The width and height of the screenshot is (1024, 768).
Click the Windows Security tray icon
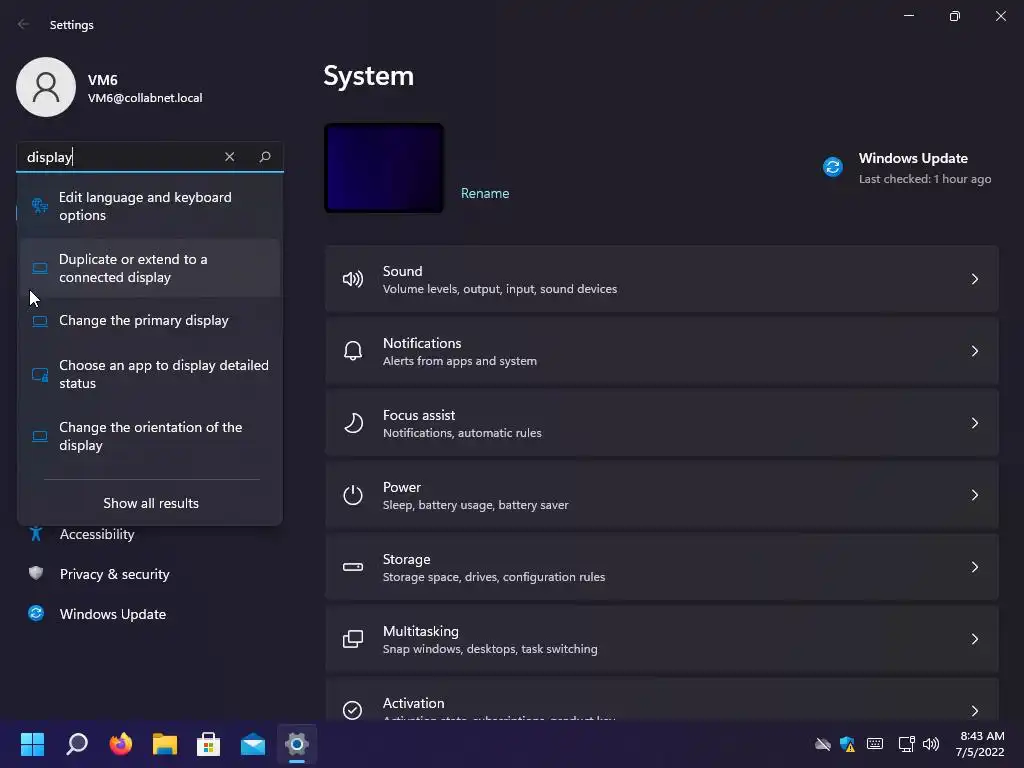pos(848,744)
